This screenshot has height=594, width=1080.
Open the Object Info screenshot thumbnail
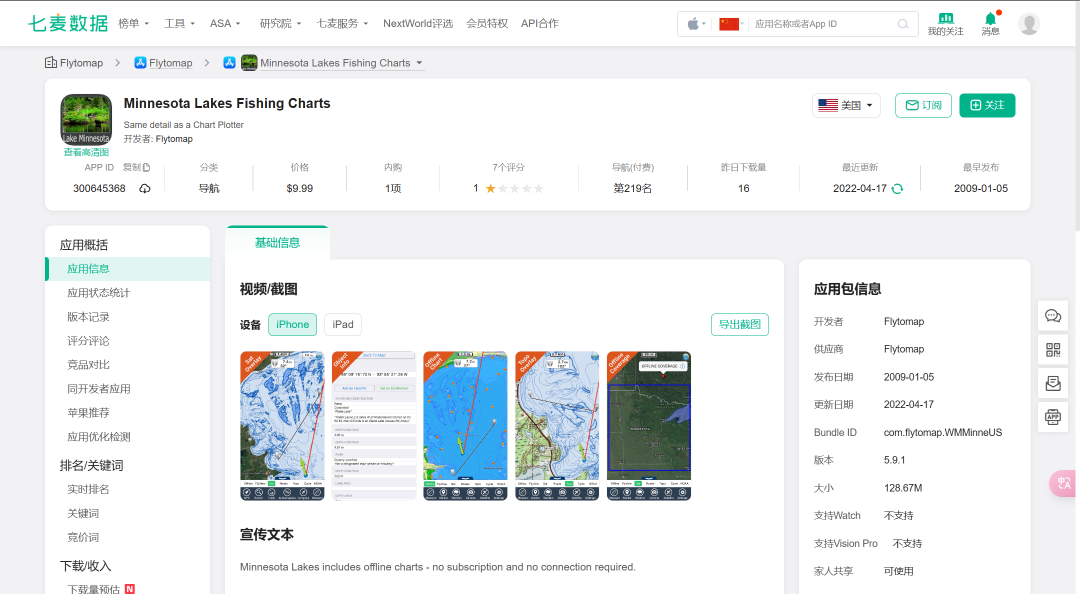[374, 426]
